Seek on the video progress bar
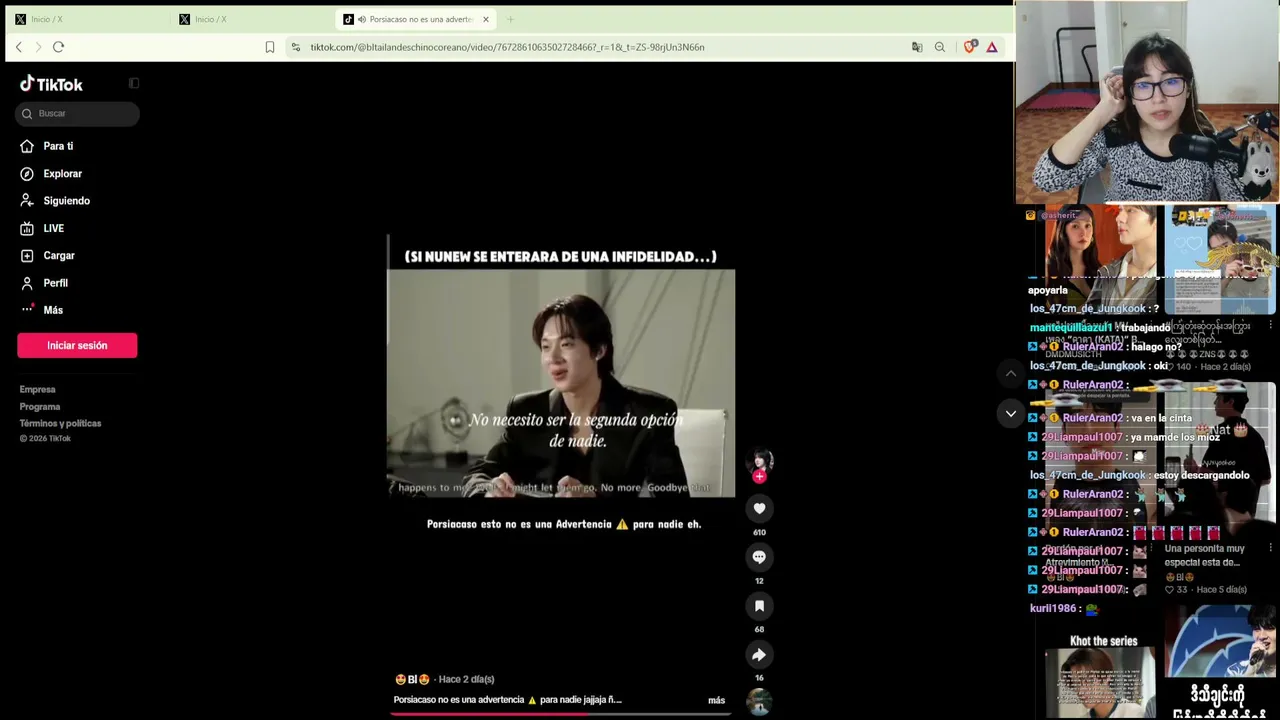This screenshot has width=1280, height=720. click(561, 713)
